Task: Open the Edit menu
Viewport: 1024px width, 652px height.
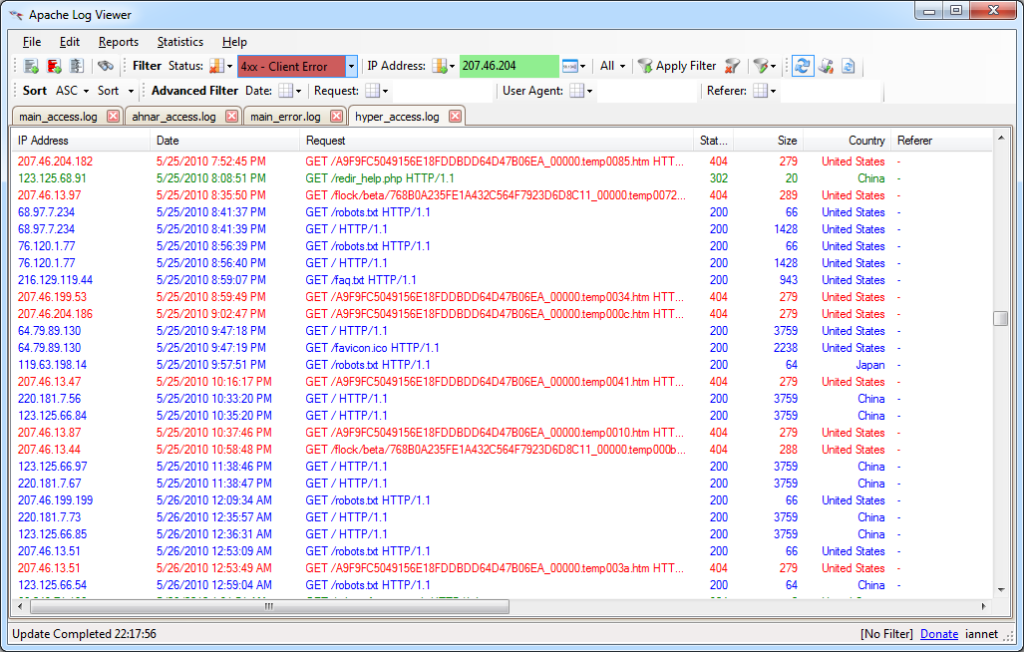Action: click(x=69, y=42)
